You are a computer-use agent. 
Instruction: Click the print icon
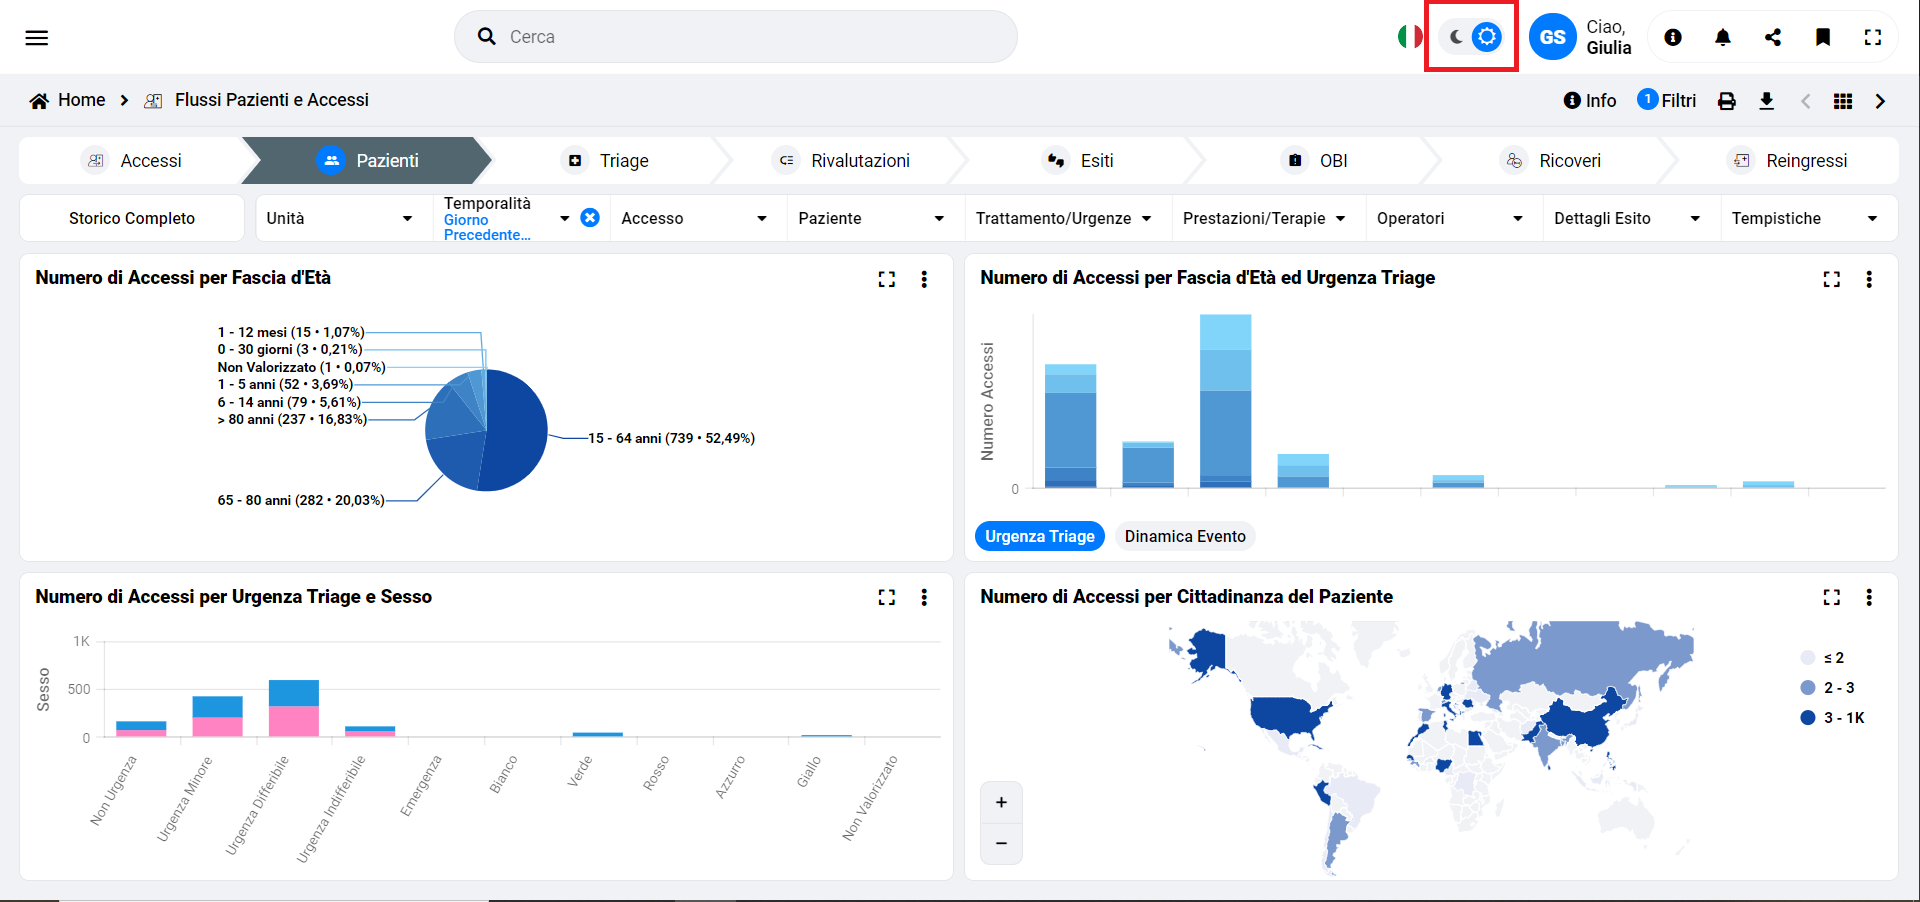[1726, 101]
